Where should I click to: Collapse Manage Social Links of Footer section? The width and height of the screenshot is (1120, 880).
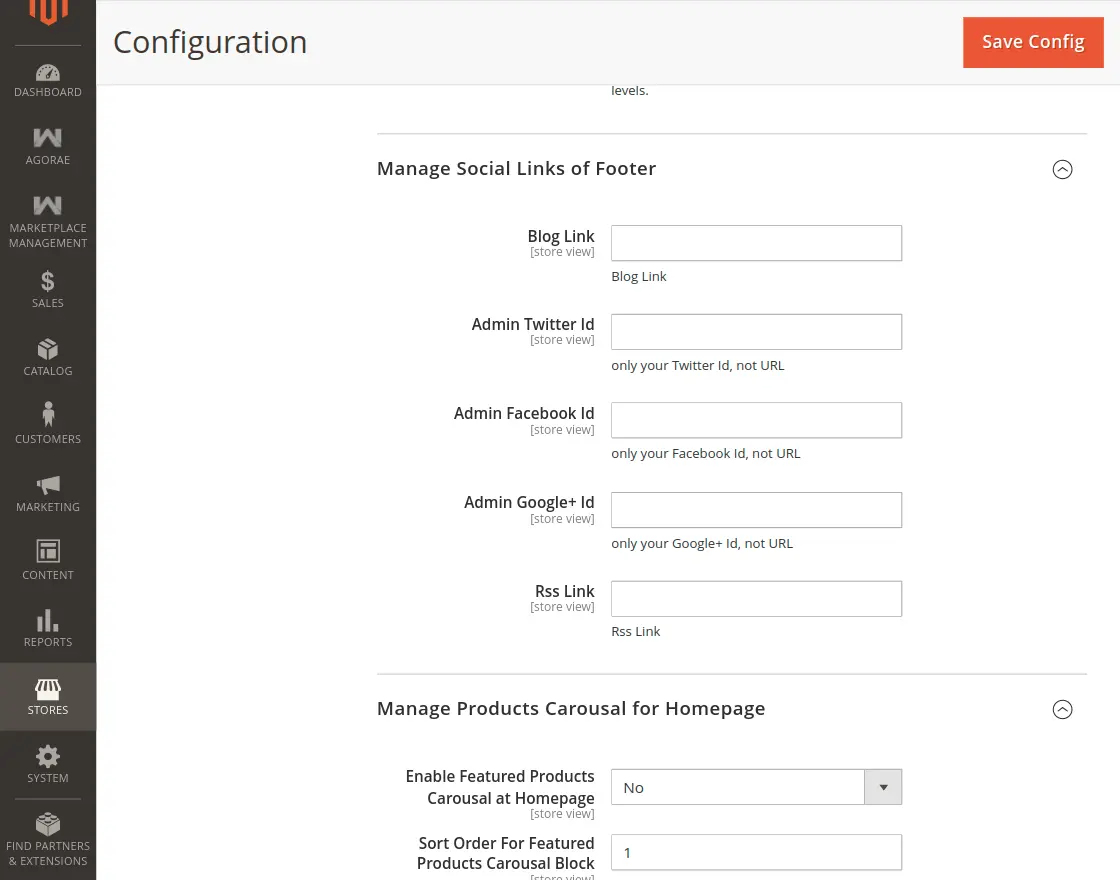(1062, 169)
